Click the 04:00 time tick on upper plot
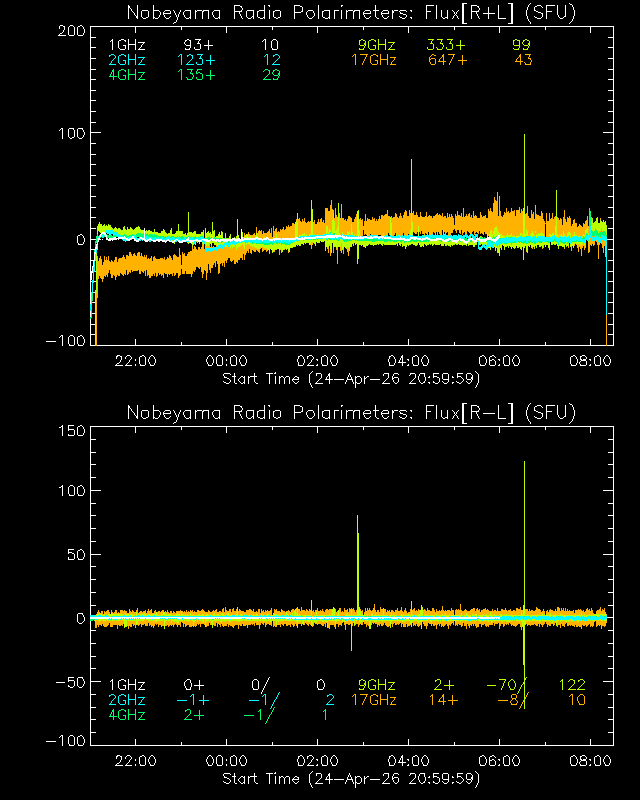This screenshot has height=800, width=640. point(408,361)
